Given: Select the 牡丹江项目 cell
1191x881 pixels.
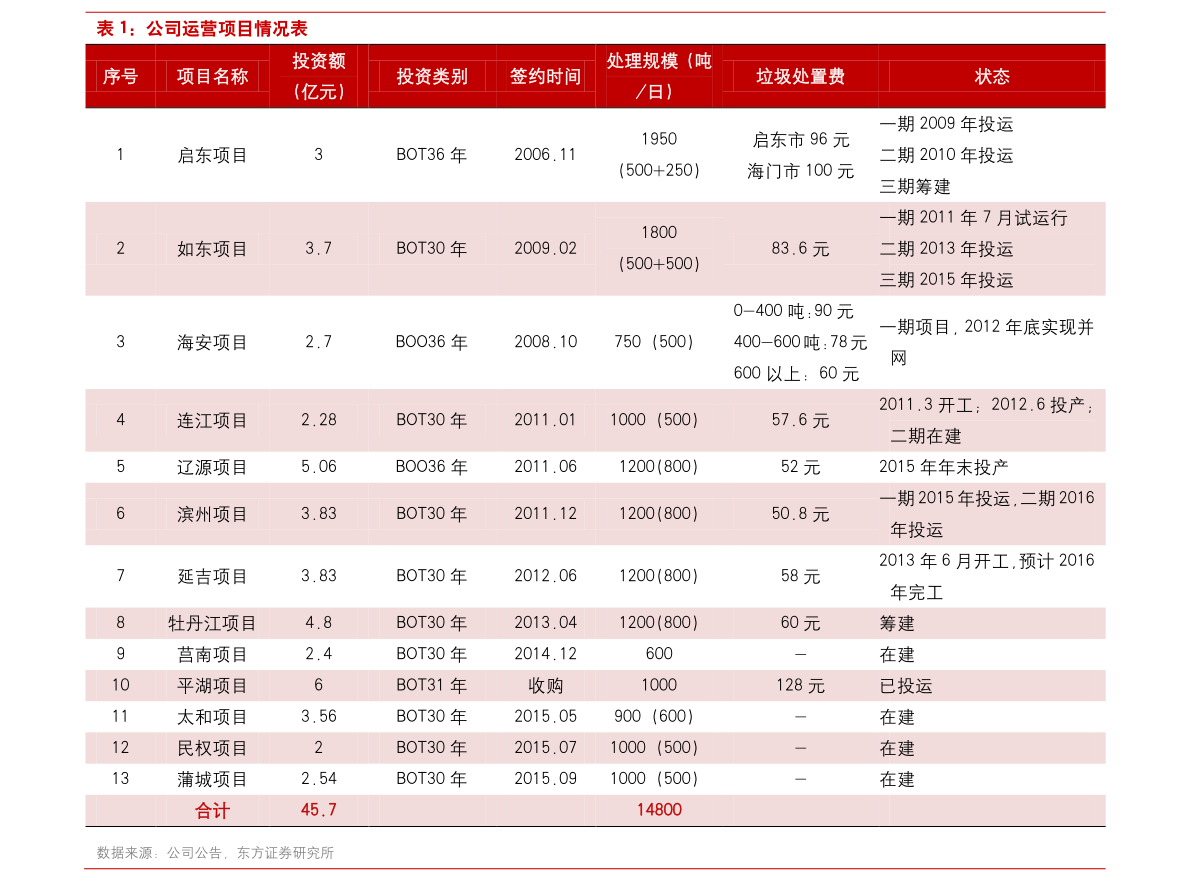Looking at the screenshot, I should pyautogui.click(x=212, y=622).
